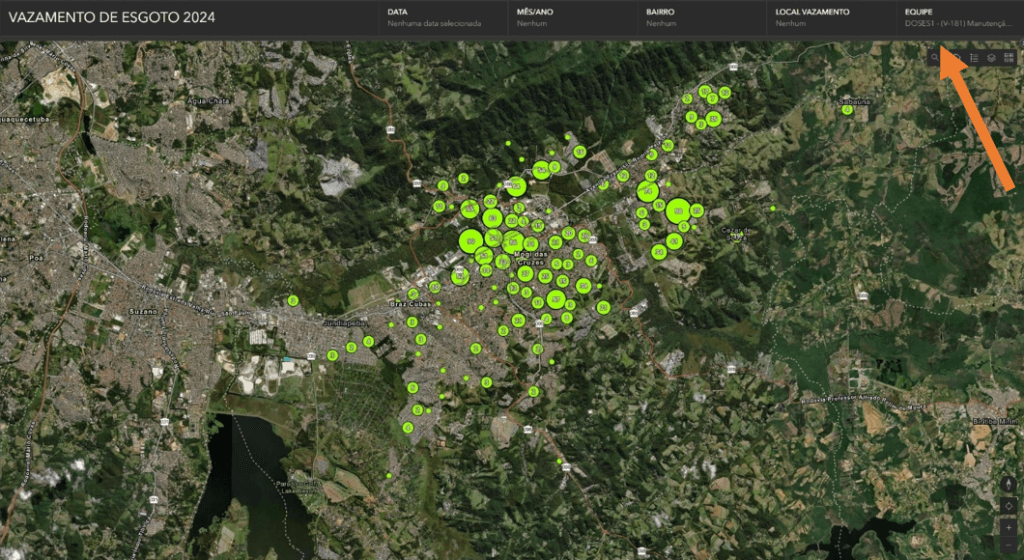The image size is (1024, 560).
Task: Select the green cluster at Sabaúna
Action: [x=847, y=109]
